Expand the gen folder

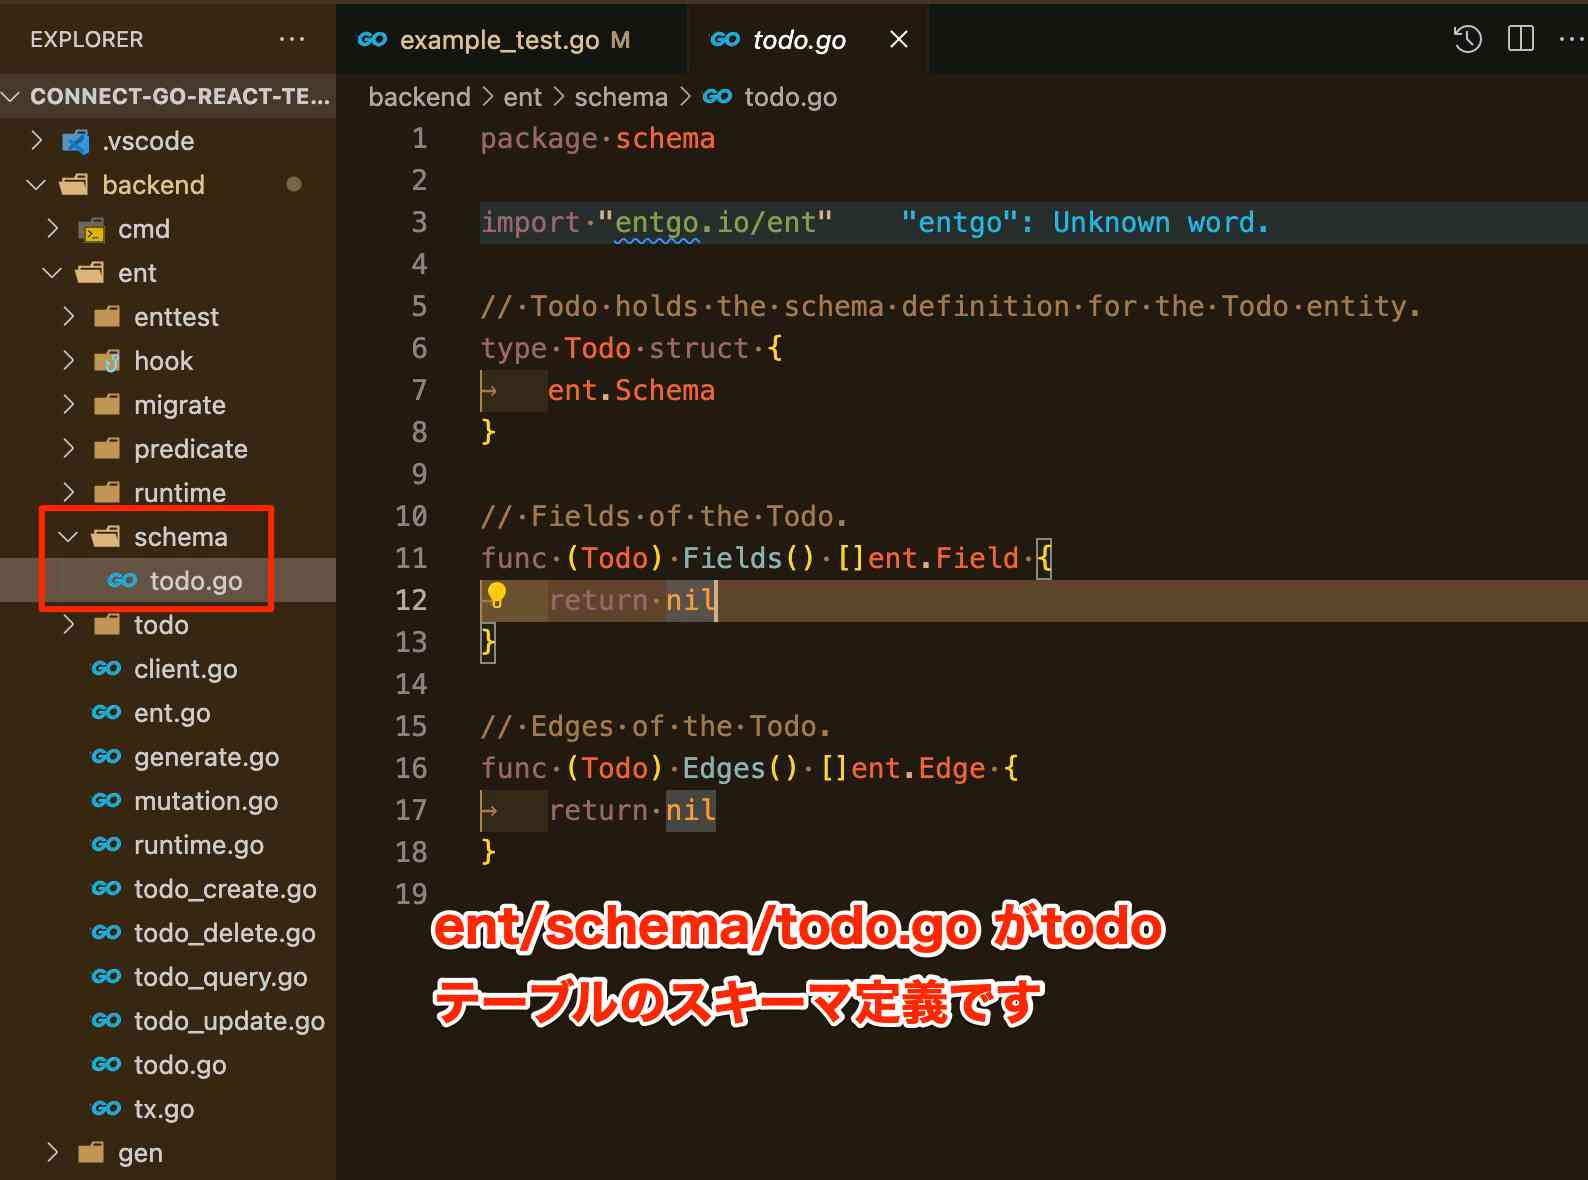pyautogui.click(x=53, y=1153)
